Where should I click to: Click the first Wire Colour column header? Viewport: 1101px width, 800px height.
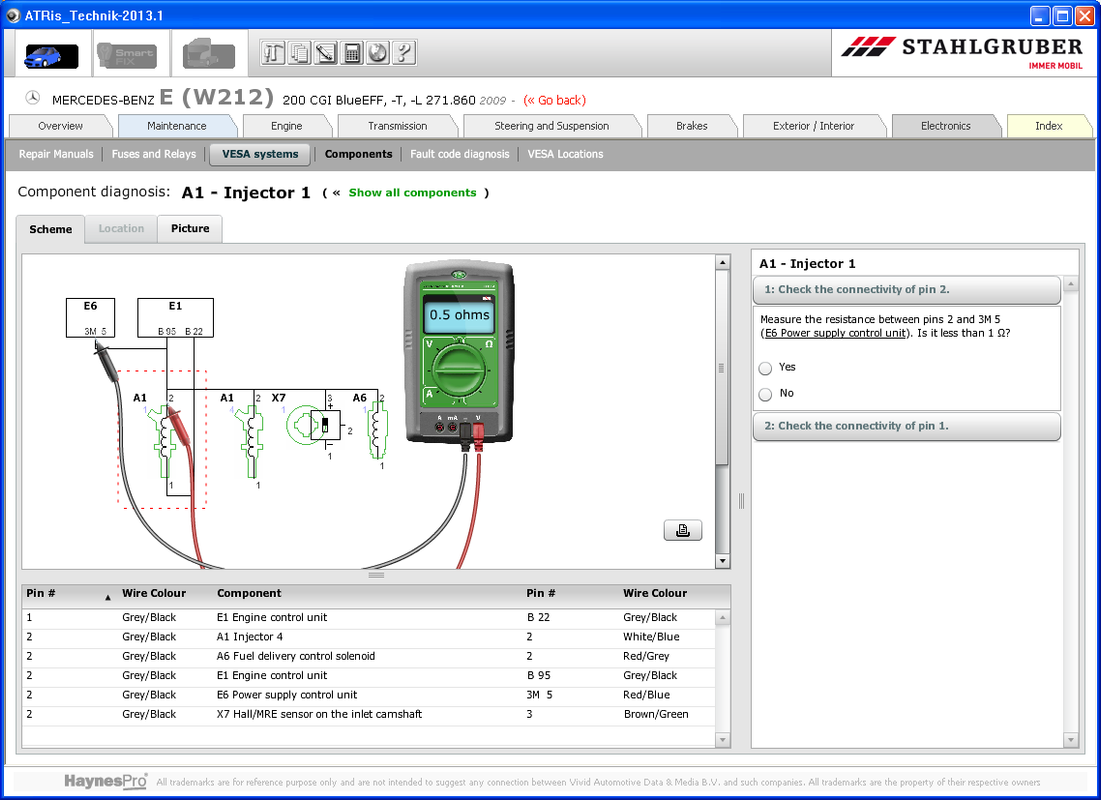click(x=154, y=594)
